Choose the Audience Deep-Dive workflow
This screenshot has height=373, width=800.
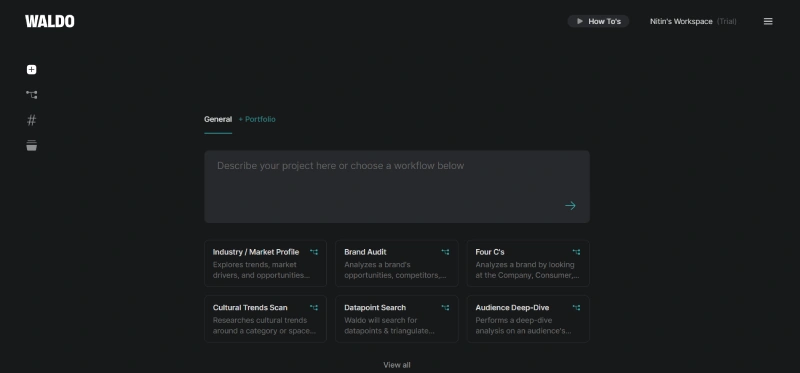pos(528,319)
